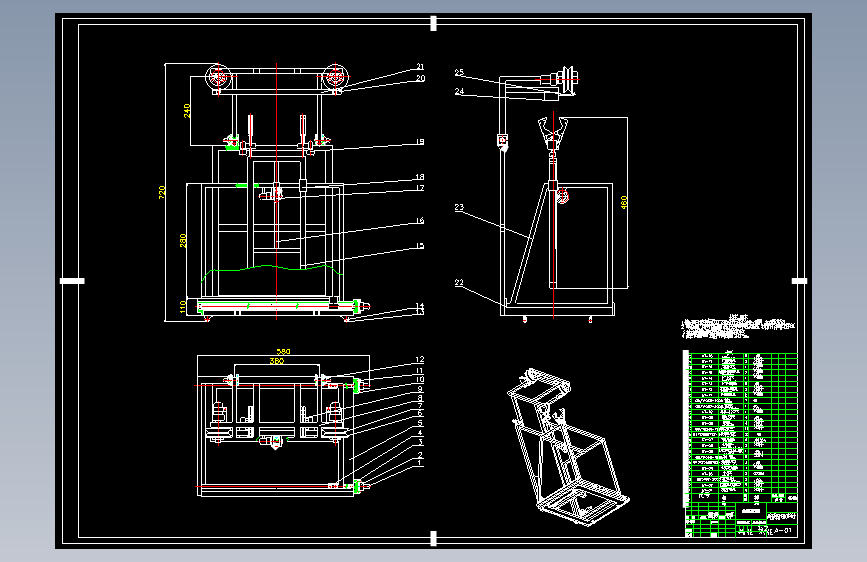
Task: Click part callout number 19
Action: [x=420, y=142]
